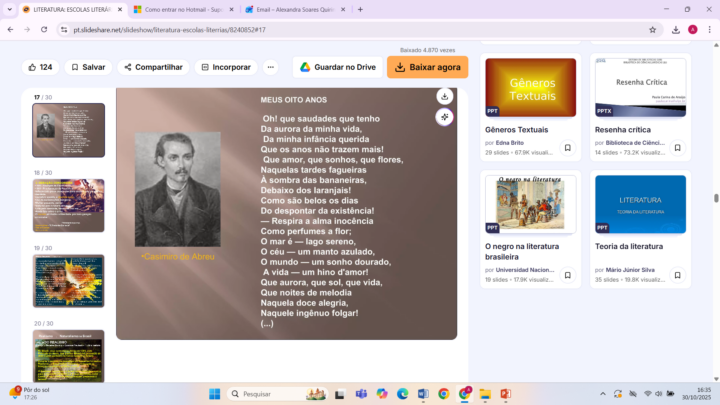
Task: Open the O negro na literatura thumbnail
Action: (530, 204)
